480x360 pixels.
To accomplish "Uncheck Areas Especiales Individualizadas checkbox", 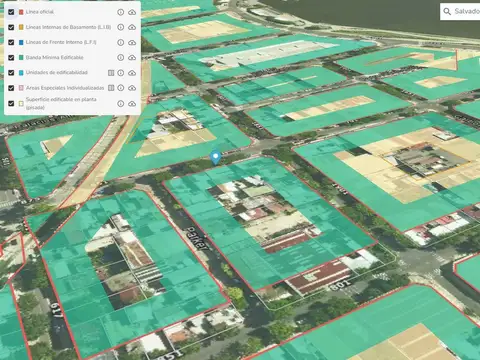I will tap(11, 88).
